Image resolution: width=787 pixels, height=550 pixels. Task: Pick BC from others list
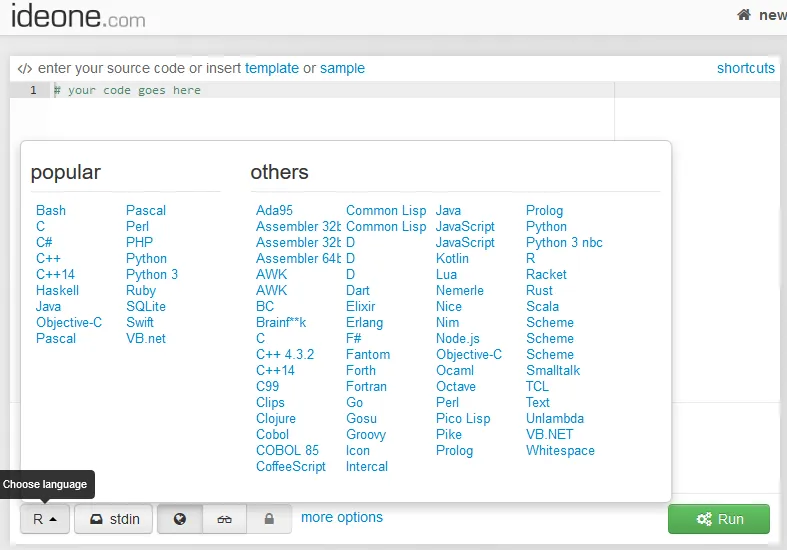click(x=265, y=307)
